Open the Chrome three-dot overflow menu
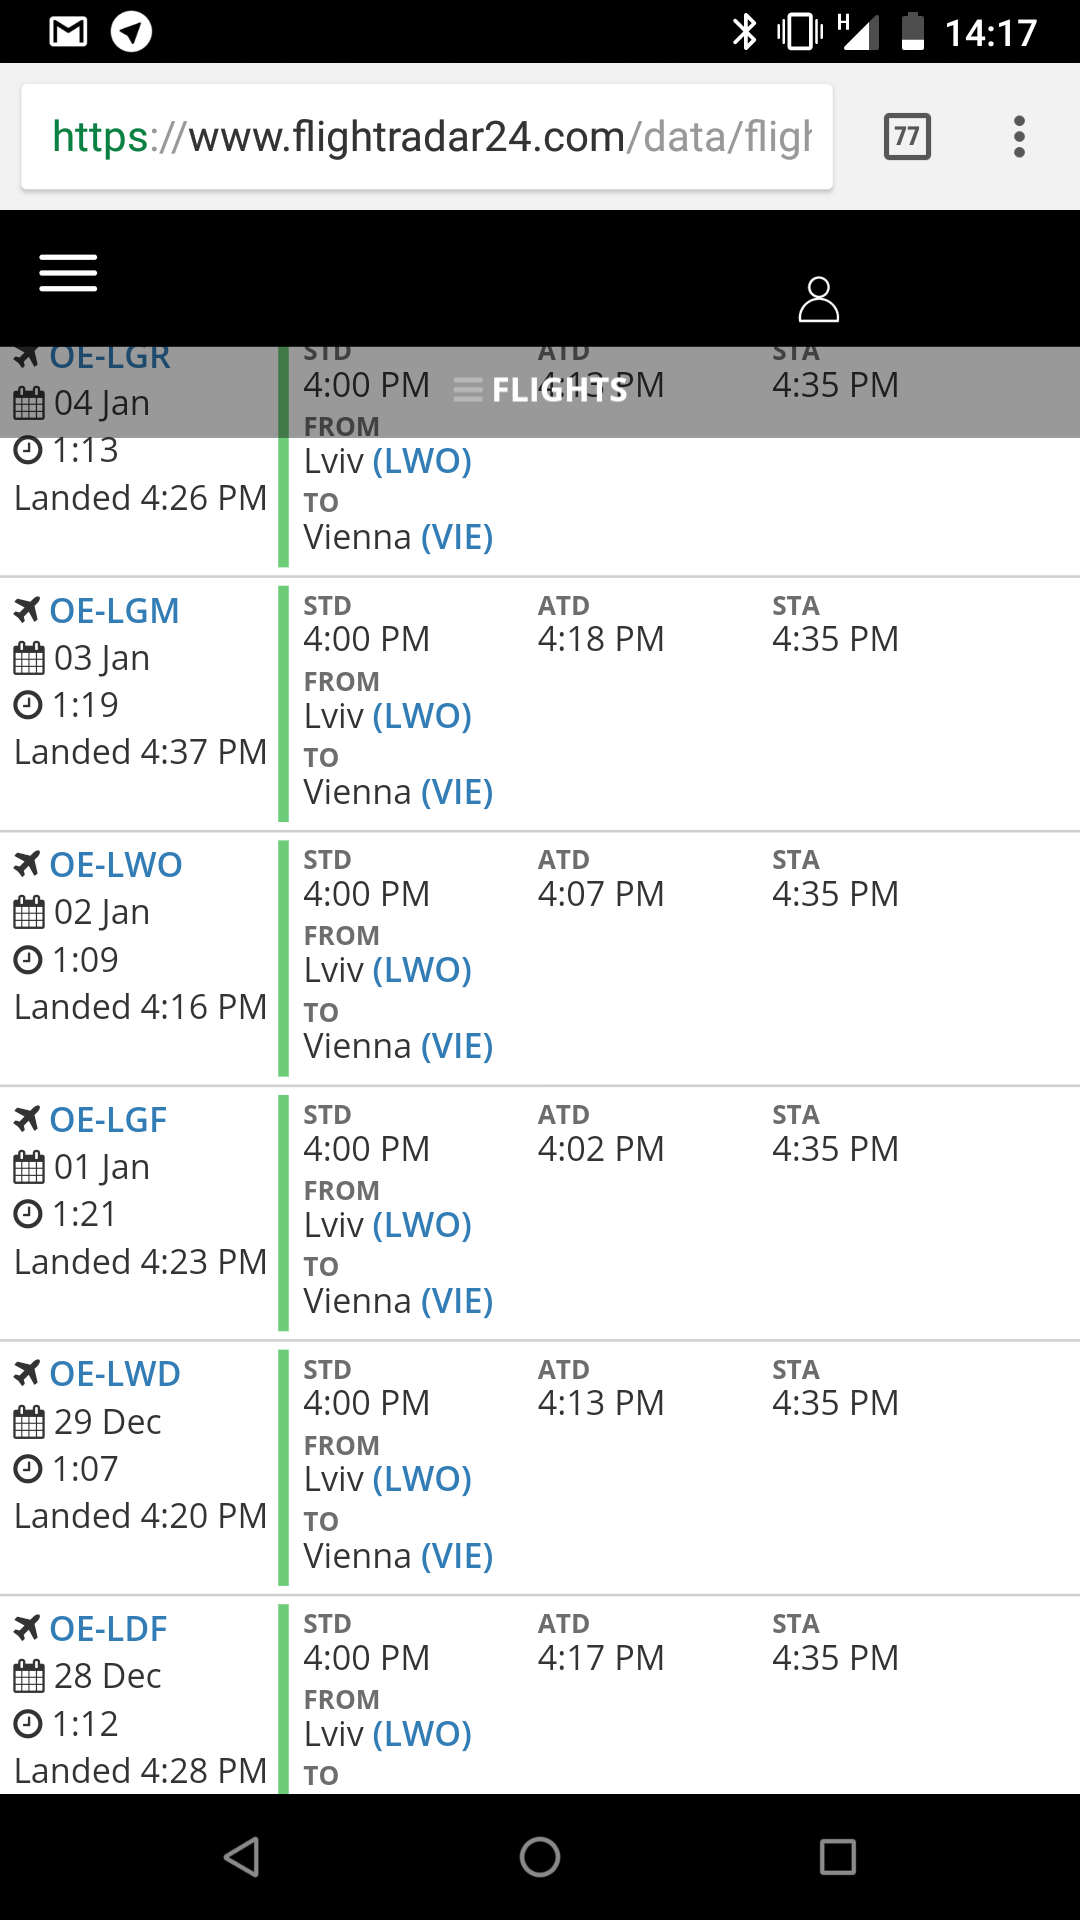 coord(1019,137)
